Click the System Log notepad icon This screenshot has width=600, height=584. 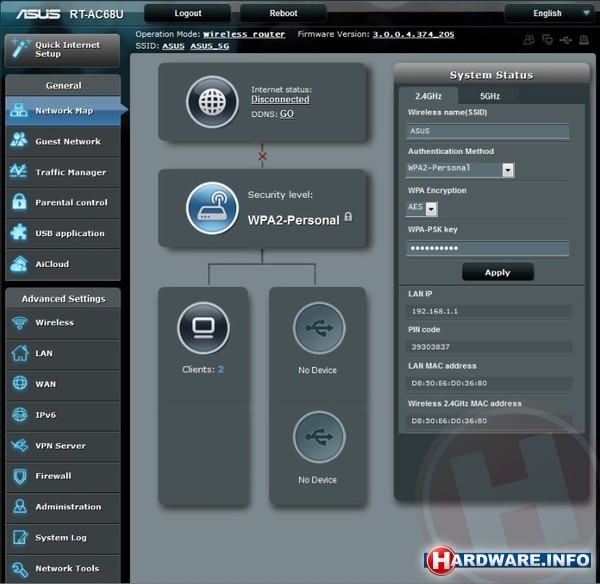pos(20,537)
